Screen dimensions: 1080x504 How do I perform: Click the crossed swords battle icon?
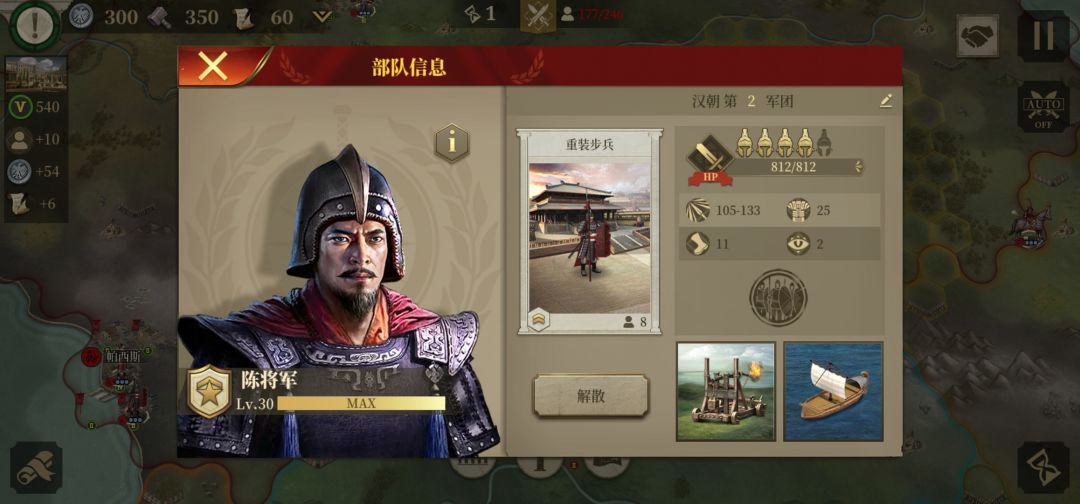(x=537, y=16)
